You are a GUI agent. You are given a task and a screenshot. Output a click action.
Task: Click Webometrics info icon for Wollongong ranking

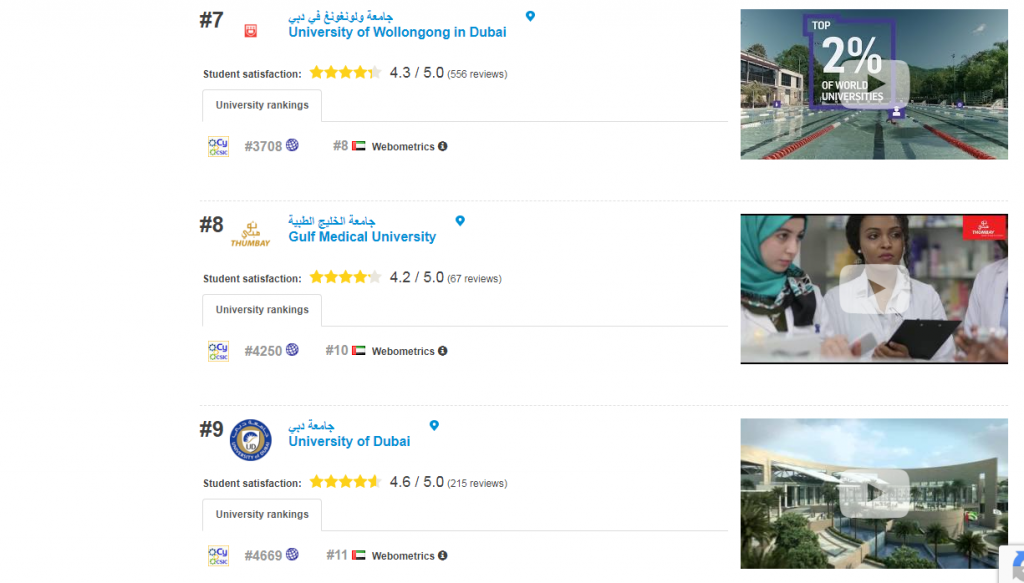pyautogui.click(x=443, y=146)
